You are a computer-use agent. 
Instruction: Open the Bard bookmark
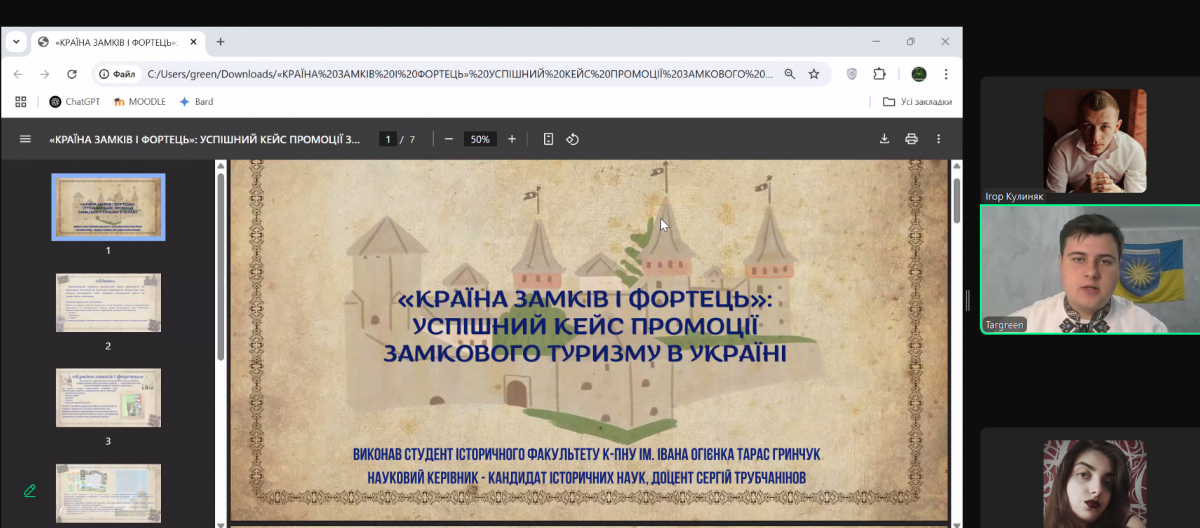coord(196,102)
